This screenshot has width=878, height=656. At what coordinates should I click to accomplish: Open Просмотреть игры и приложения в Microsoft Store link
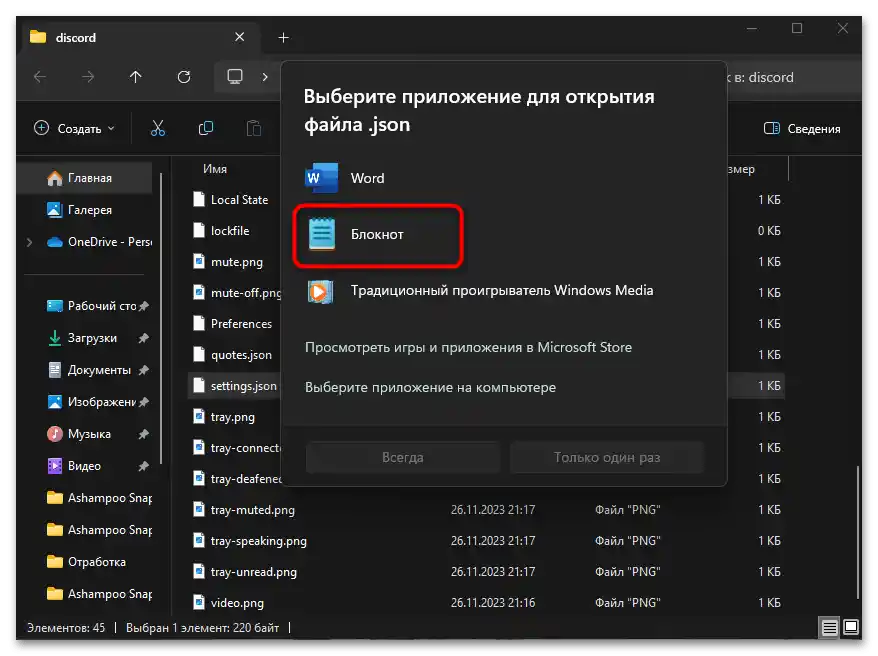(468, 348)
